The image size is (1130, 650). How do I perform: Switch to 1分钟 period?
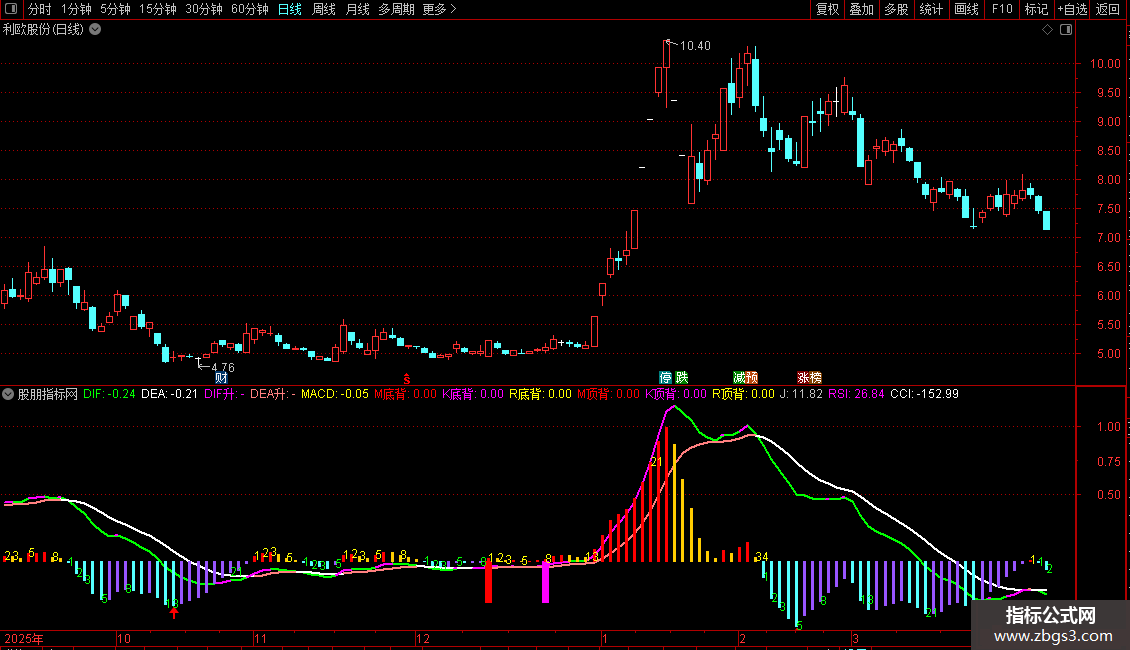[76, 9]
